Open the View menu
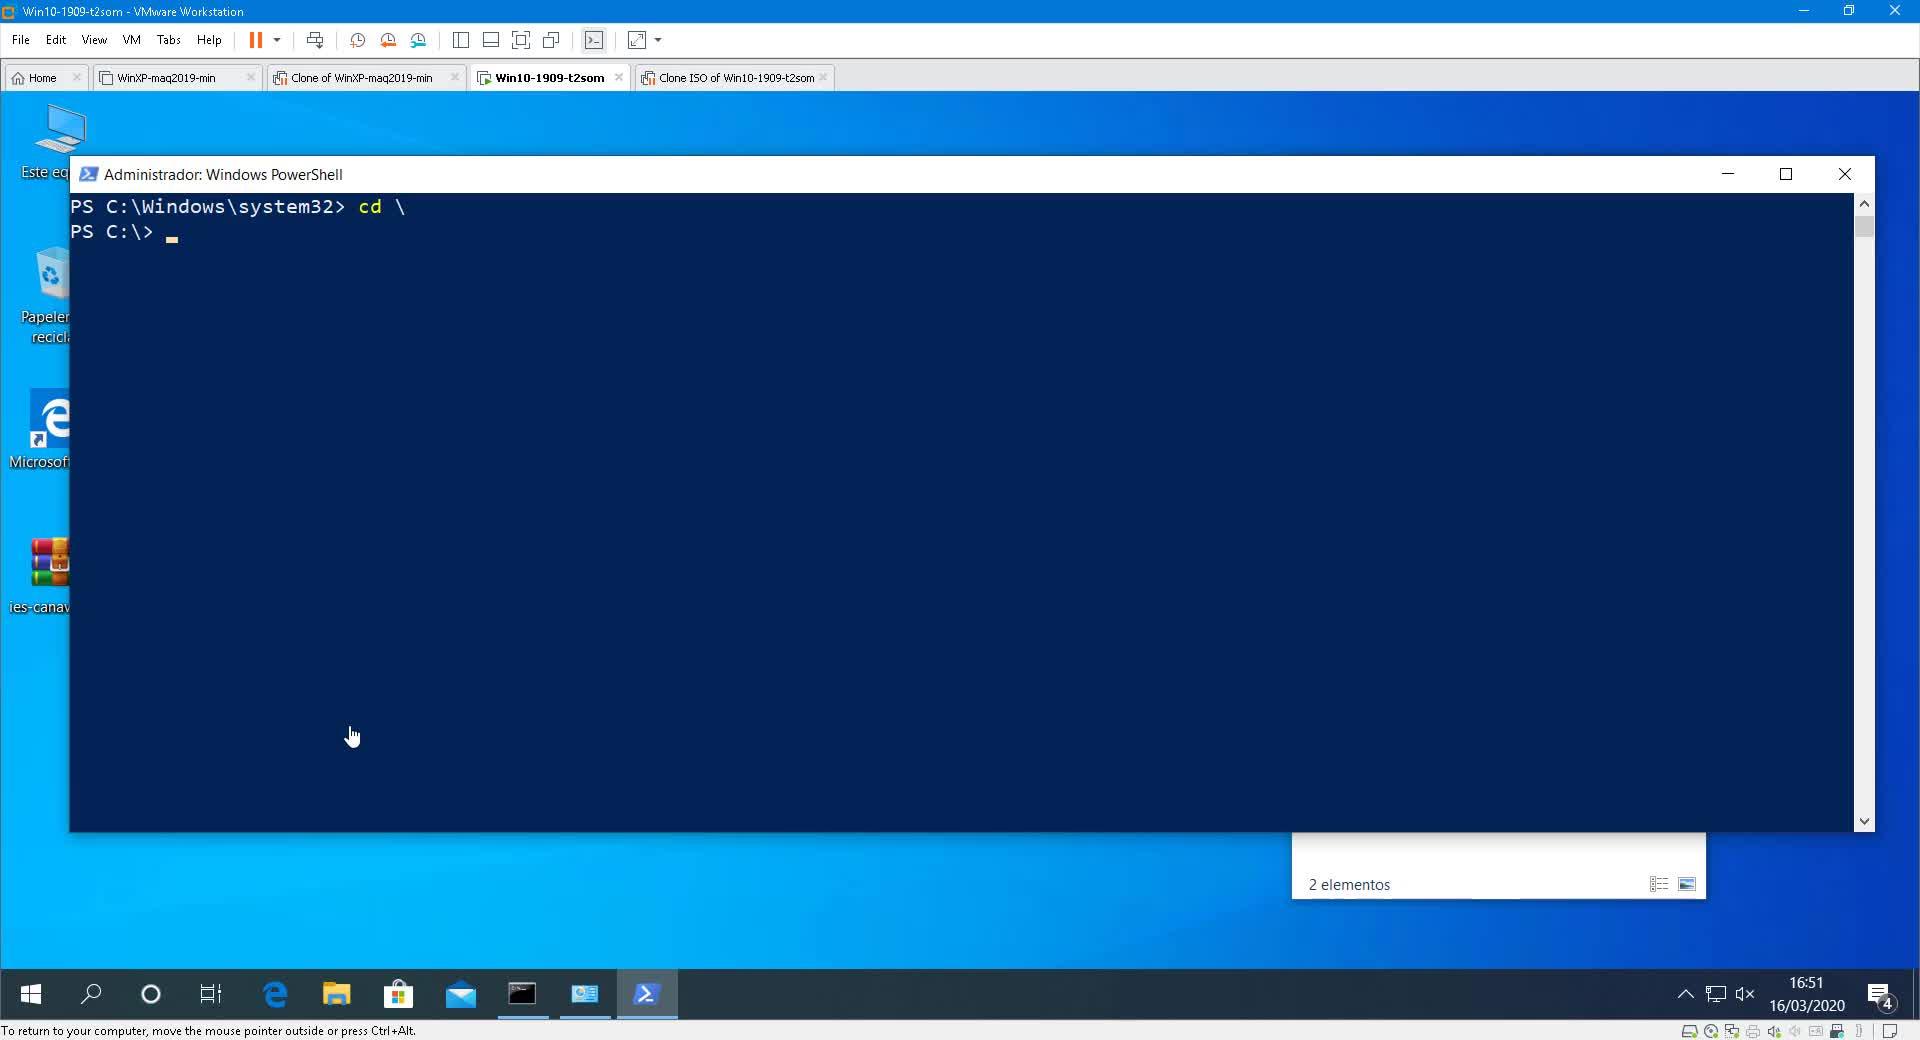 click(94, 40)
